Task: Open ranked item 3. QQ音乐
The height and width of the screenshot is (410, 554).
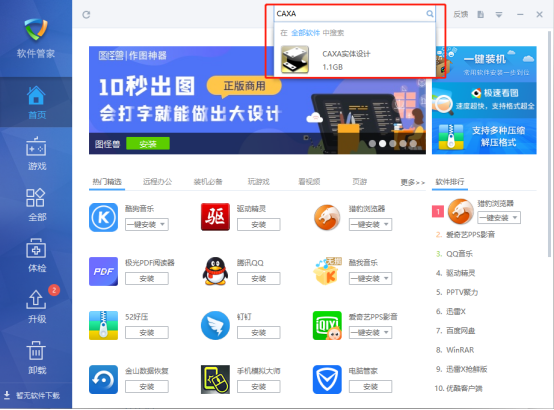Action: click(454, 254)
